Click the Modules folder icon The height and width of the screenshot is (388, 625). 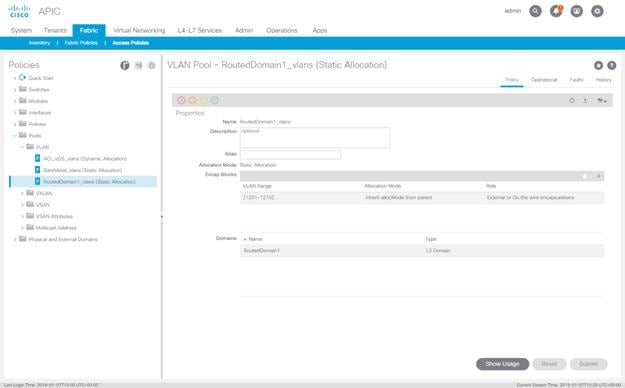click(23, 100)
